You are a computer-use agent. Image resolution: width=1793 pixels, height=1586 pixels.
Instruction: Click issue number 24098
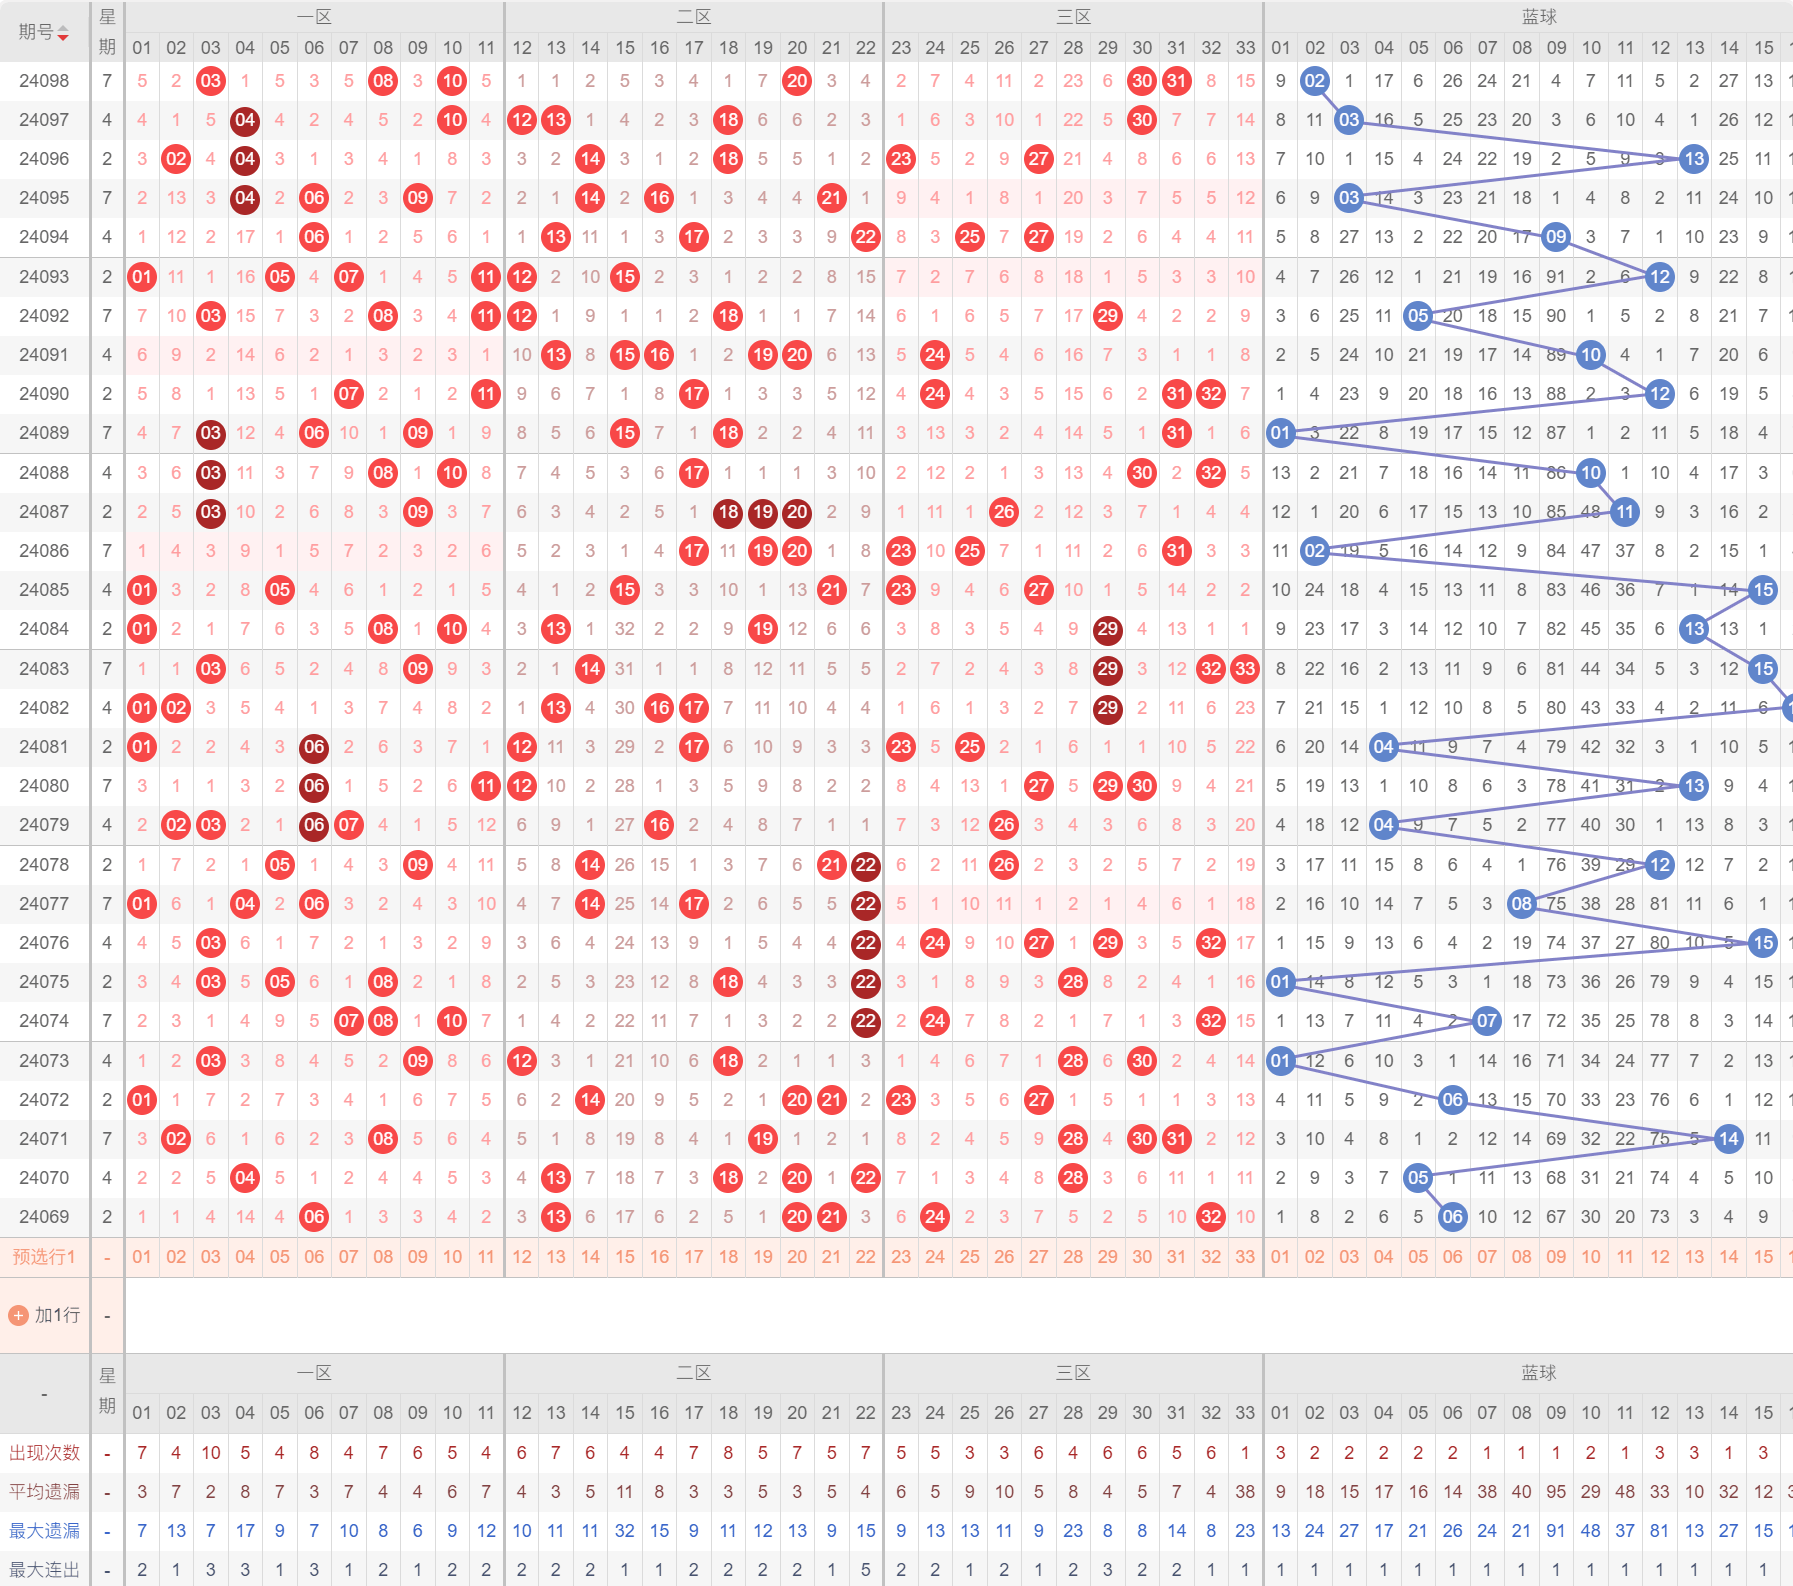[44, 81]
